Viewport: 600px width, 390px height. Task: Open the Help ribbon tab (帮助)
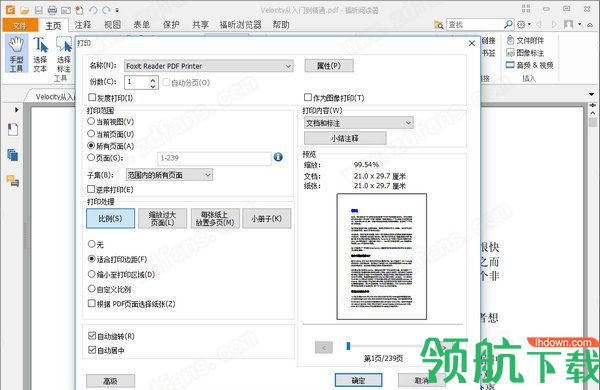[281, 25]
